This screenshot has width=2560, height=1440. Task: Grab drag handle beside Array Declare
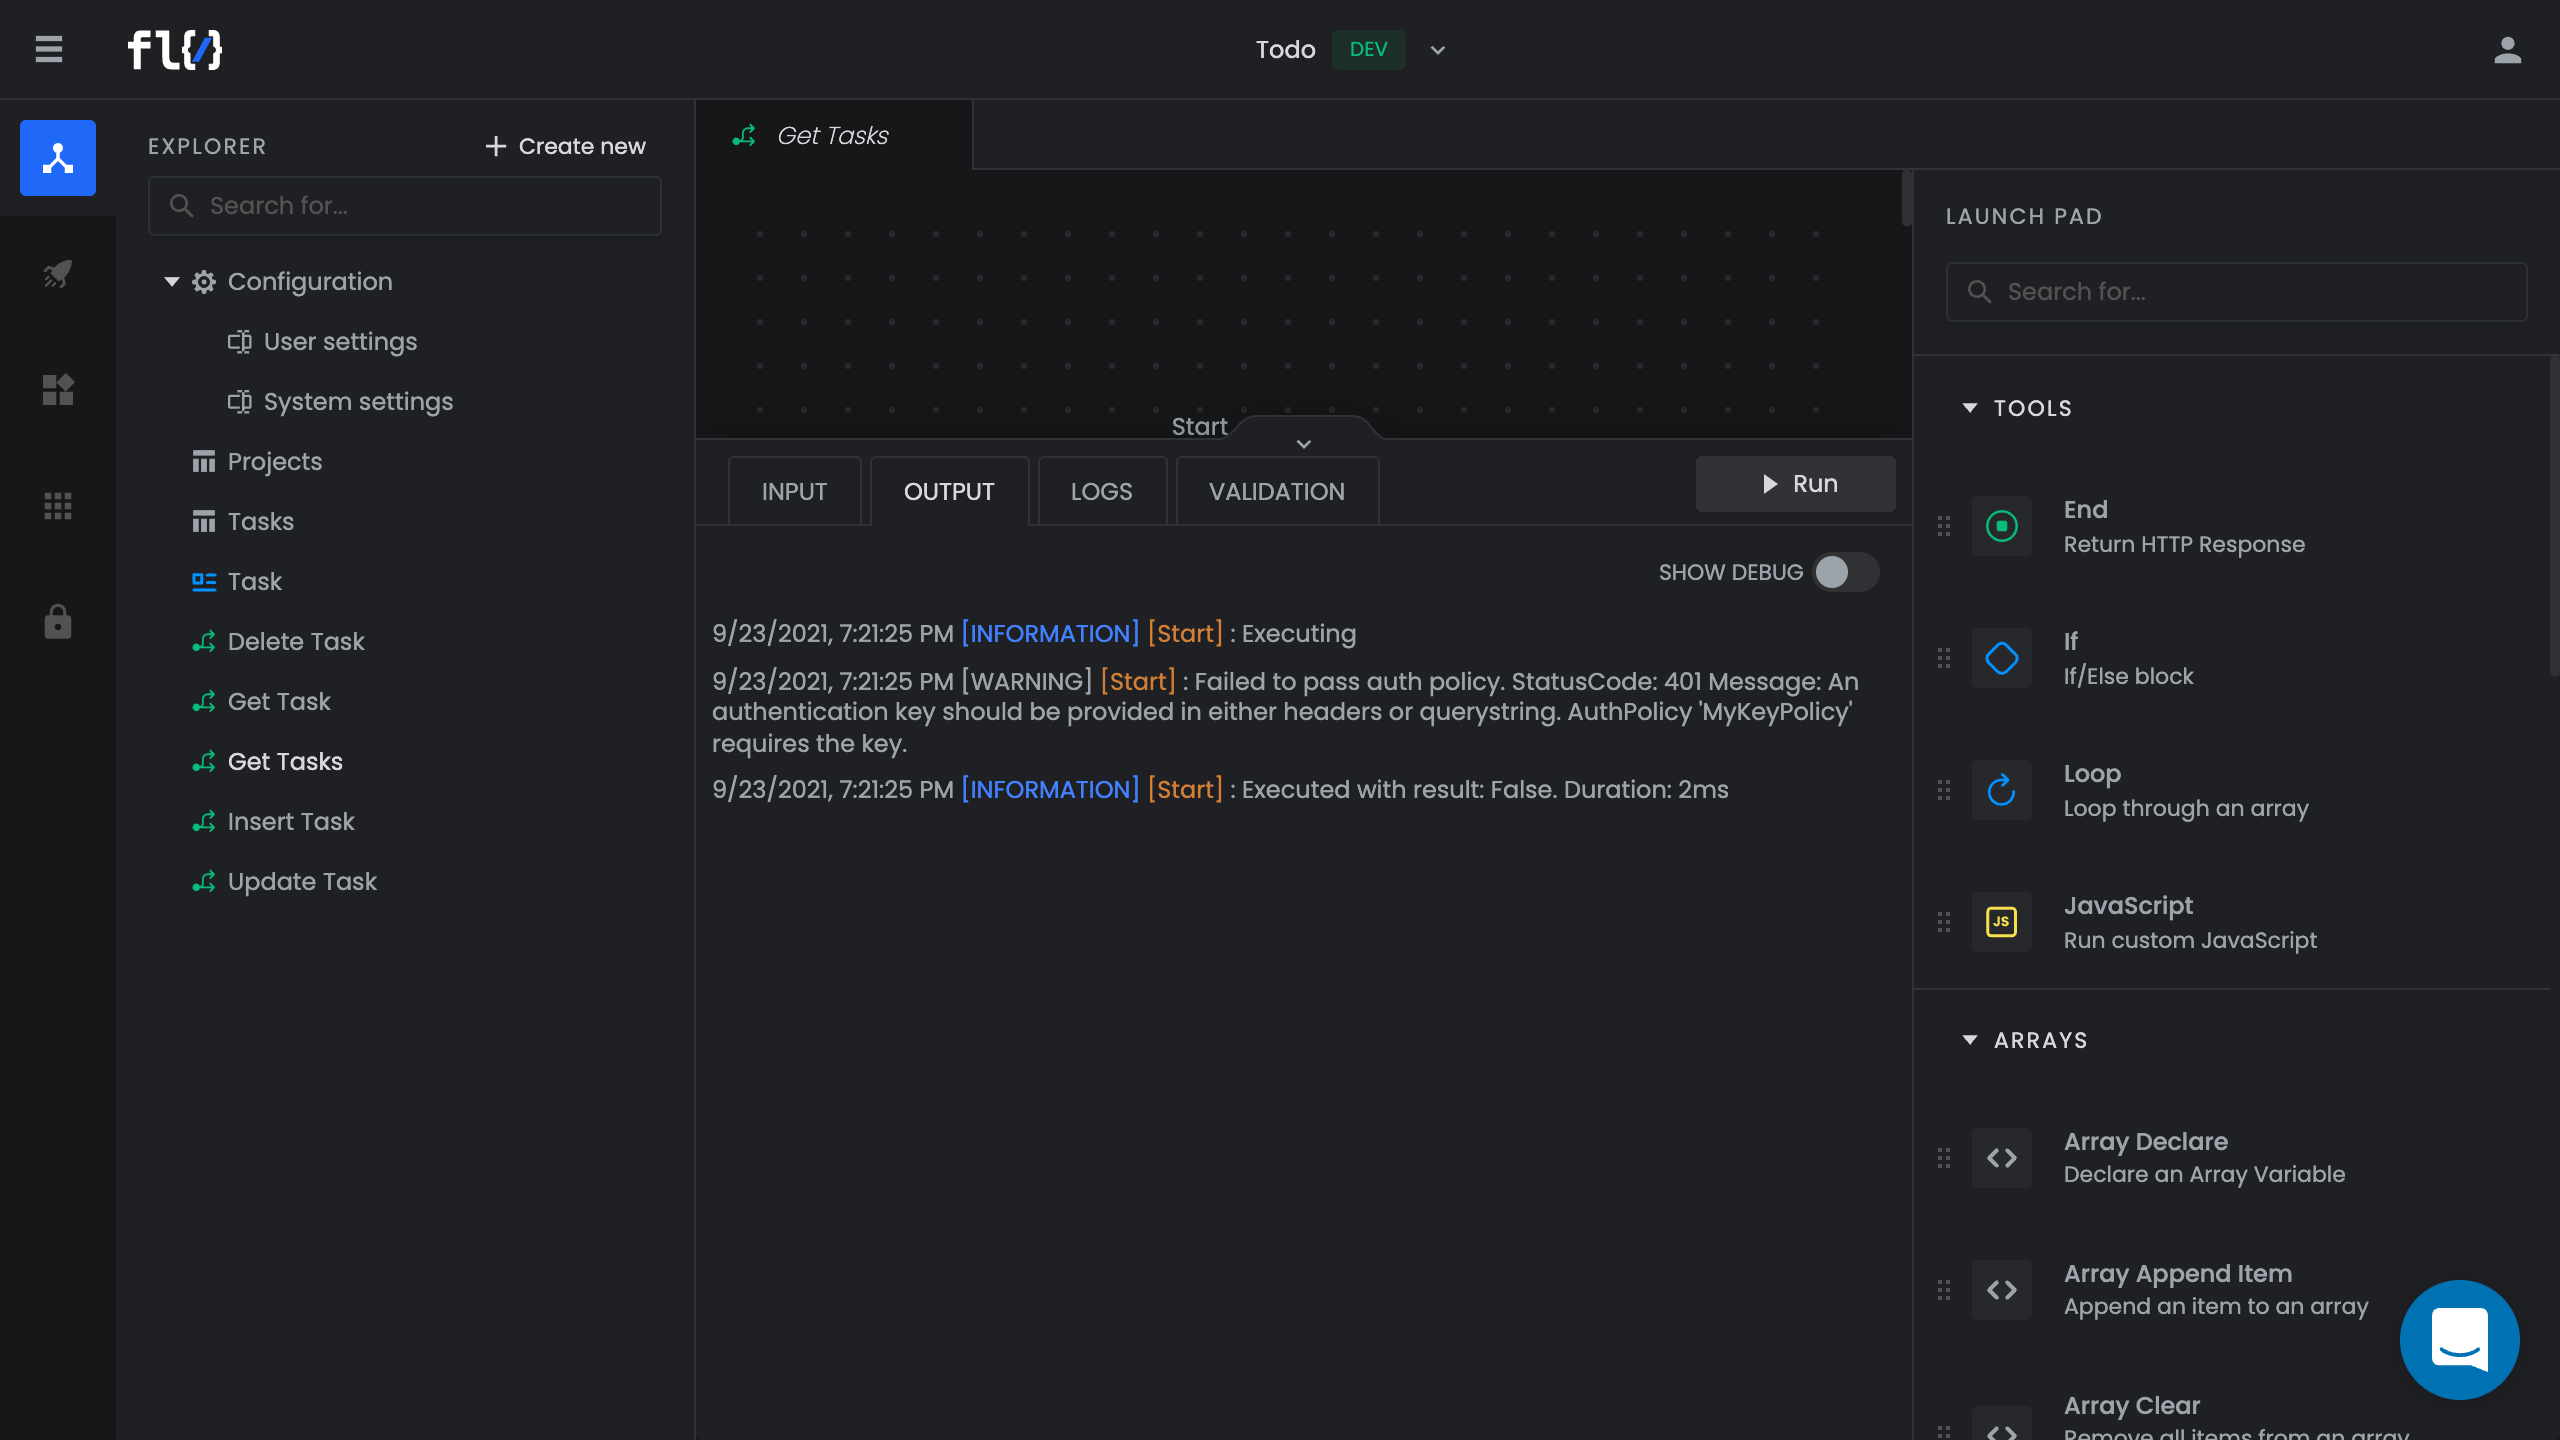(1944, 1158)
